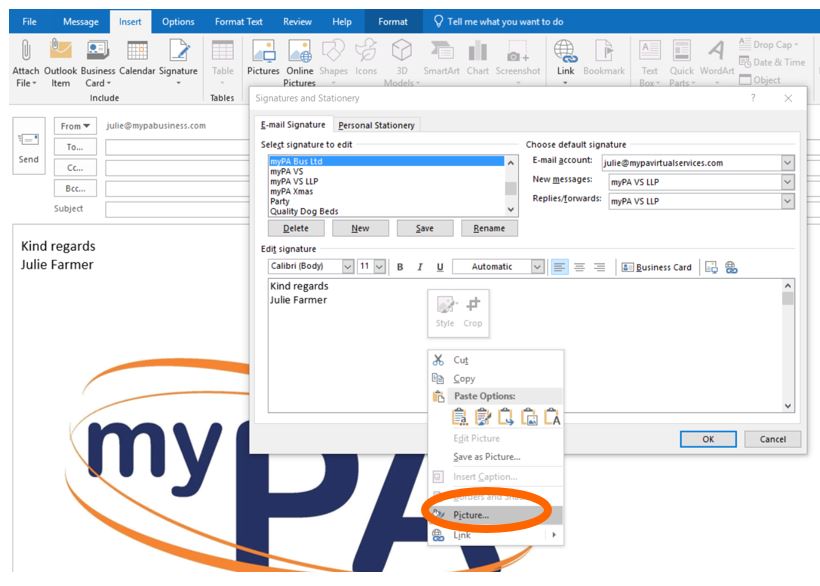Select myPA Xmas in signature list
Viewport: 820px width, 586px height.
[291, 191]
